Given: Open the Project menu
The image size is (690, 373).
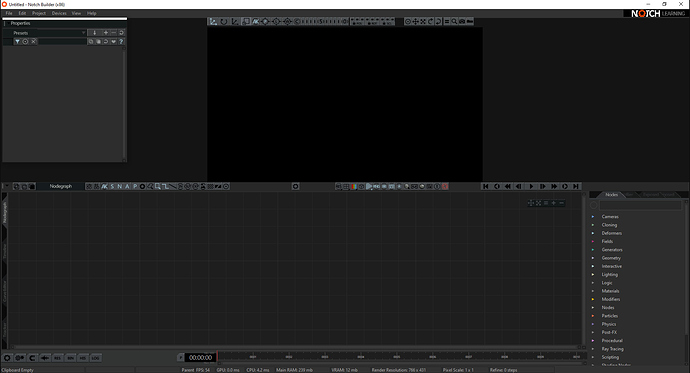Looking at the screenshot, I should [x=39, y=13].
